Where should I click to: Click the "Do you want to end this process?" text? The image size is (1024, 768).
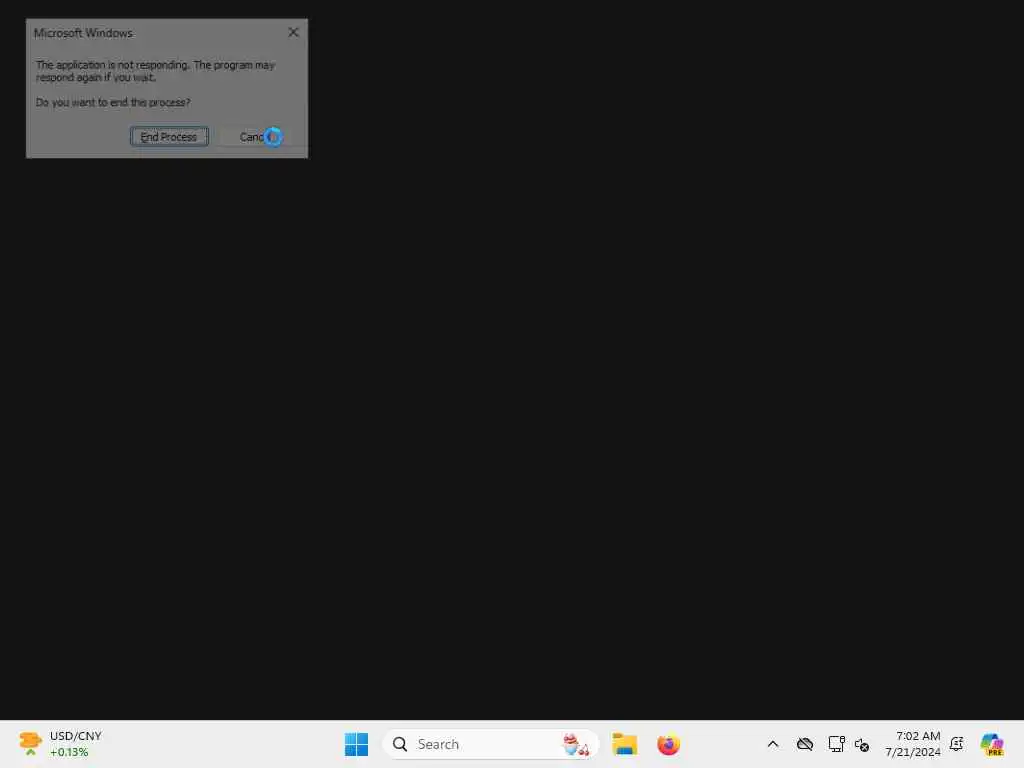point(113,103)
